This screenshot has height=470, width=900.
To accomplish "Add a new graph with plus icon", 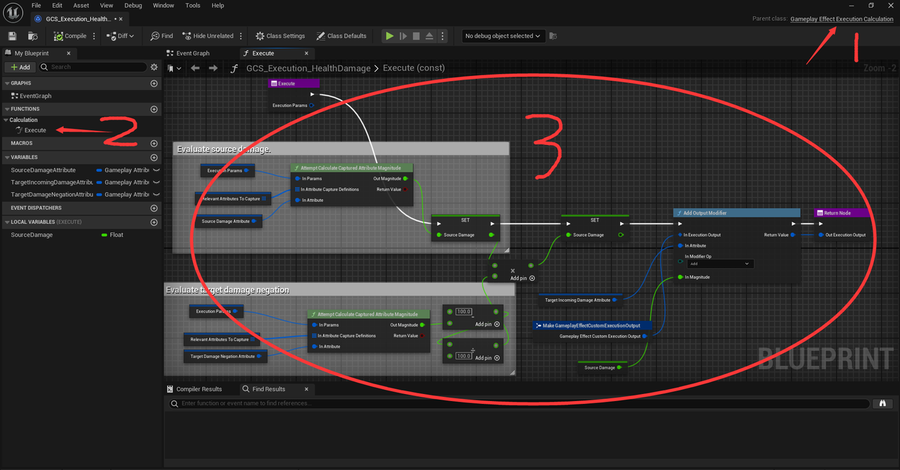I will click(154, 84).
